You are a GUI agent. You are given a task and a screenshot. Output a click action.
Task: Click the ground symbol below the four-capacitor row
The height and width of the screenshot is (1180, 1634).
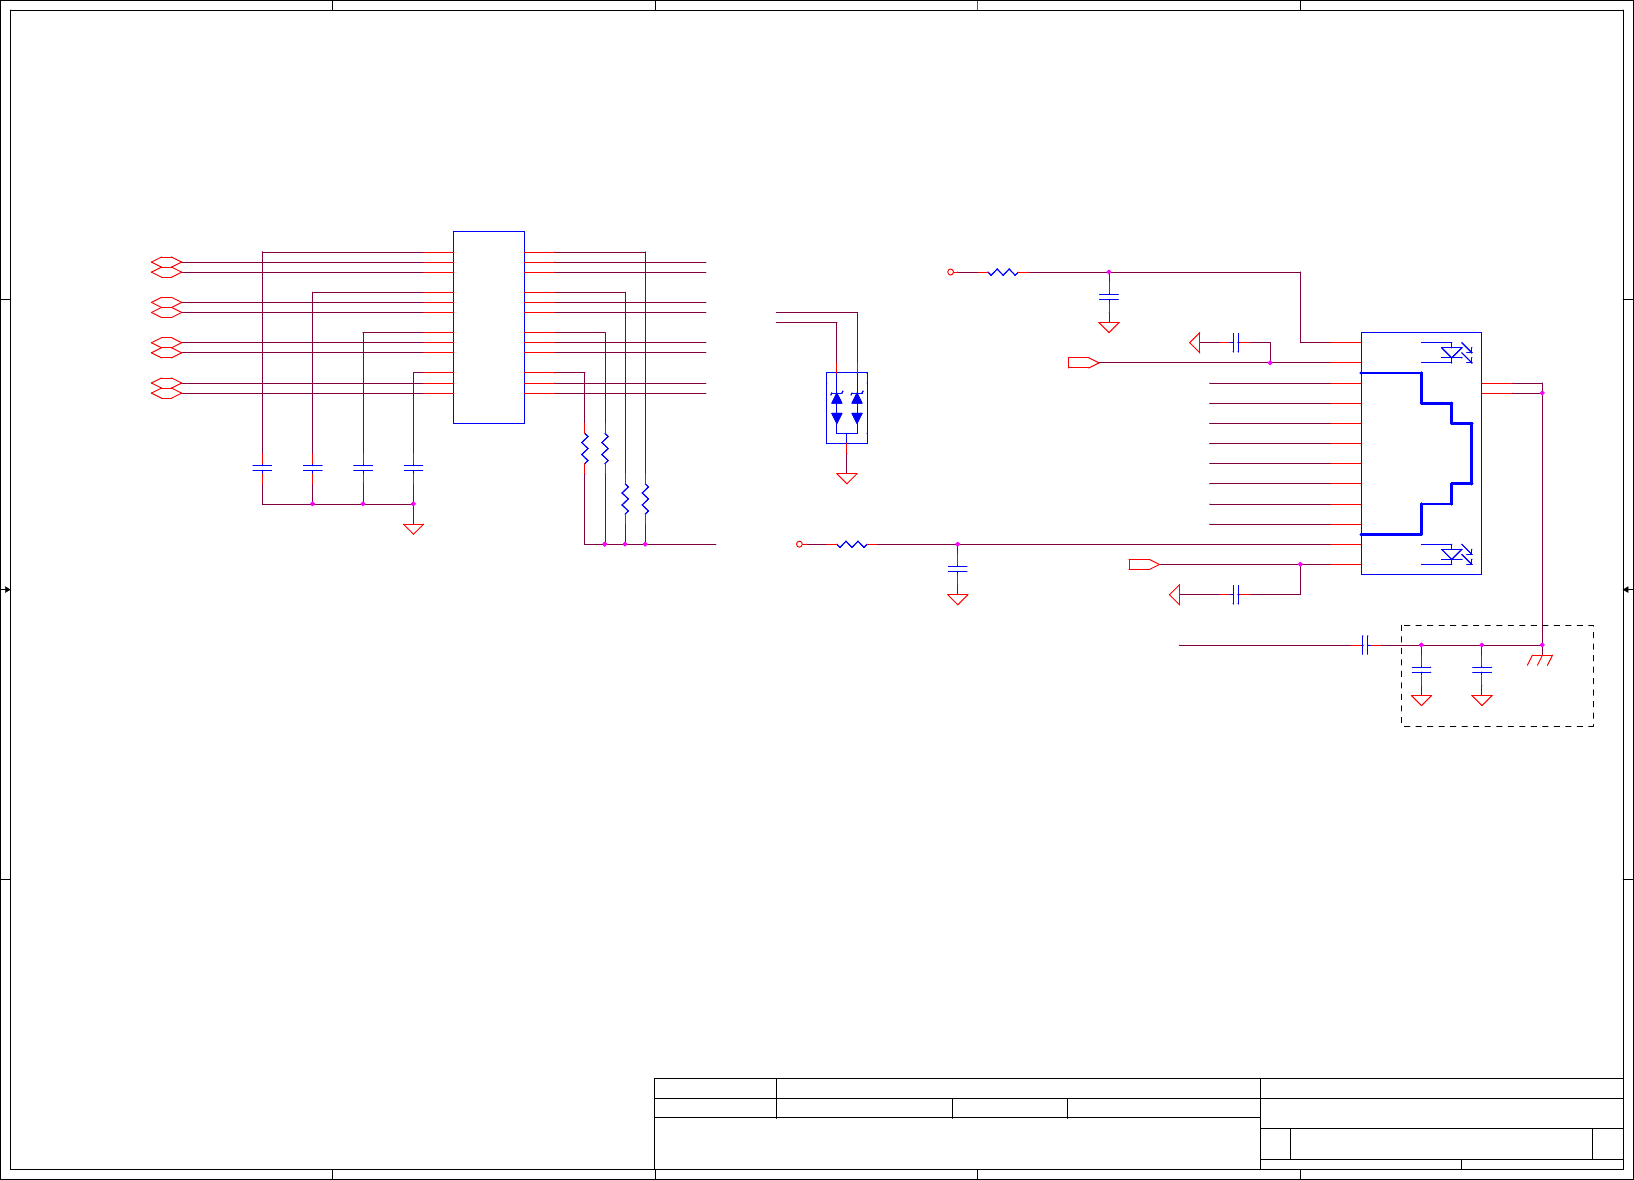click(x=413, y=529)
